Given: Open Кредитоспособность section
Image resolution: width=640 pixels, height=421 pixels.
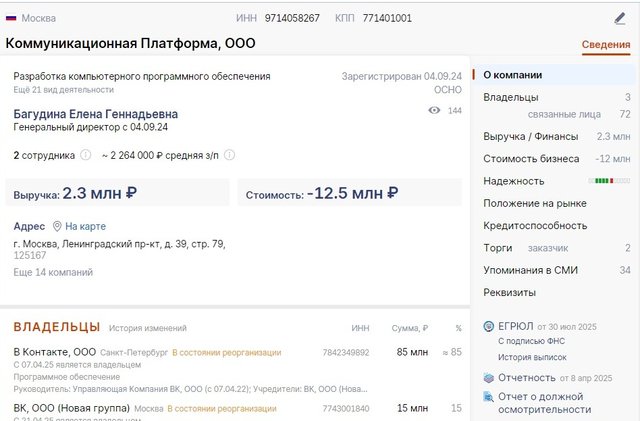Looking at the screenshot, I should 535,225.
